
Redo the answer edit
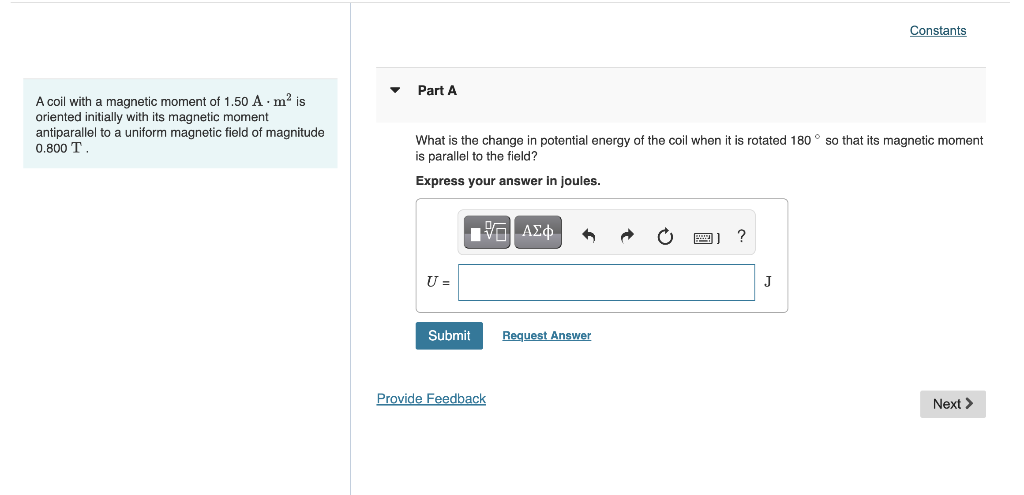(627, 236)
